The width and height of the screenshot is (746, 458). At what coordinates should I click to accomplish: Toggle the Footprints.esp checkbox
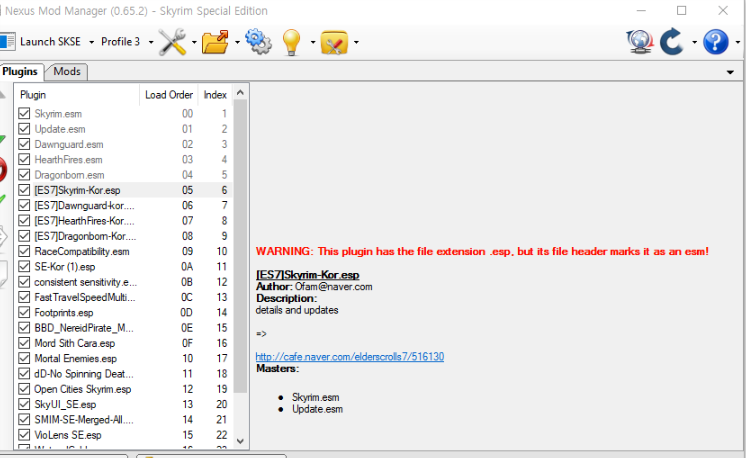click(x=24, y=312)
